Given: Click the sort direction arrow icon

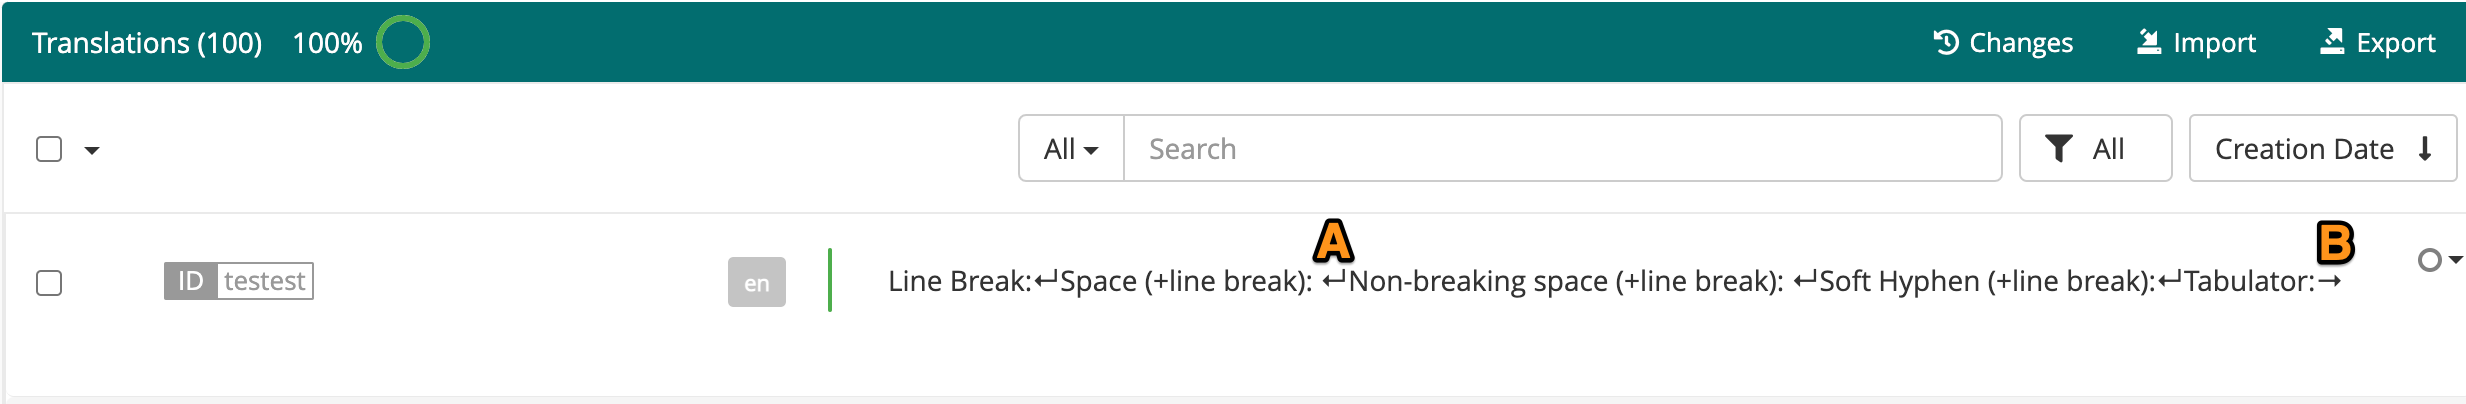Looking at the screenshot, I should (x=2425, y=149).
